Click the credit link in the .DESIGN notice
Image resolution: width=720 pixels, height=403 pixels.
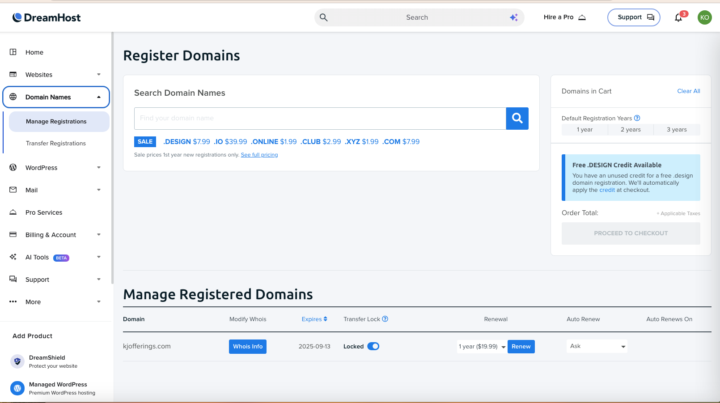(607, 190)
